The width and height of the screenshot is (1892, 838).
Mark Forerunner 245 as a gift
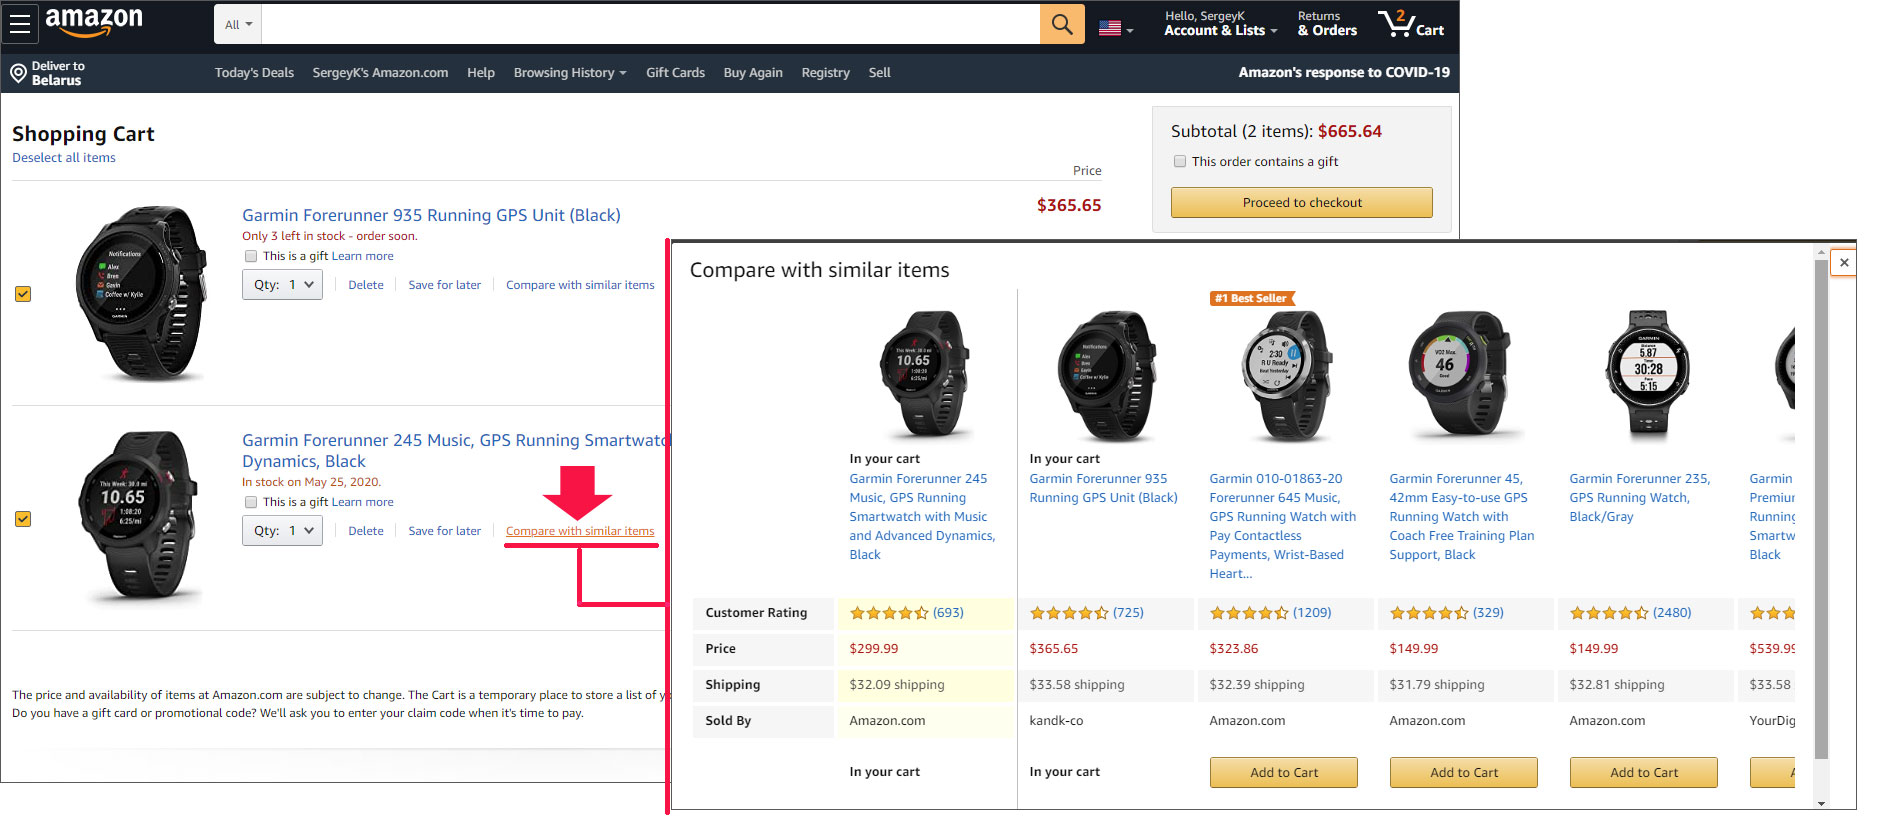point(251,502)
